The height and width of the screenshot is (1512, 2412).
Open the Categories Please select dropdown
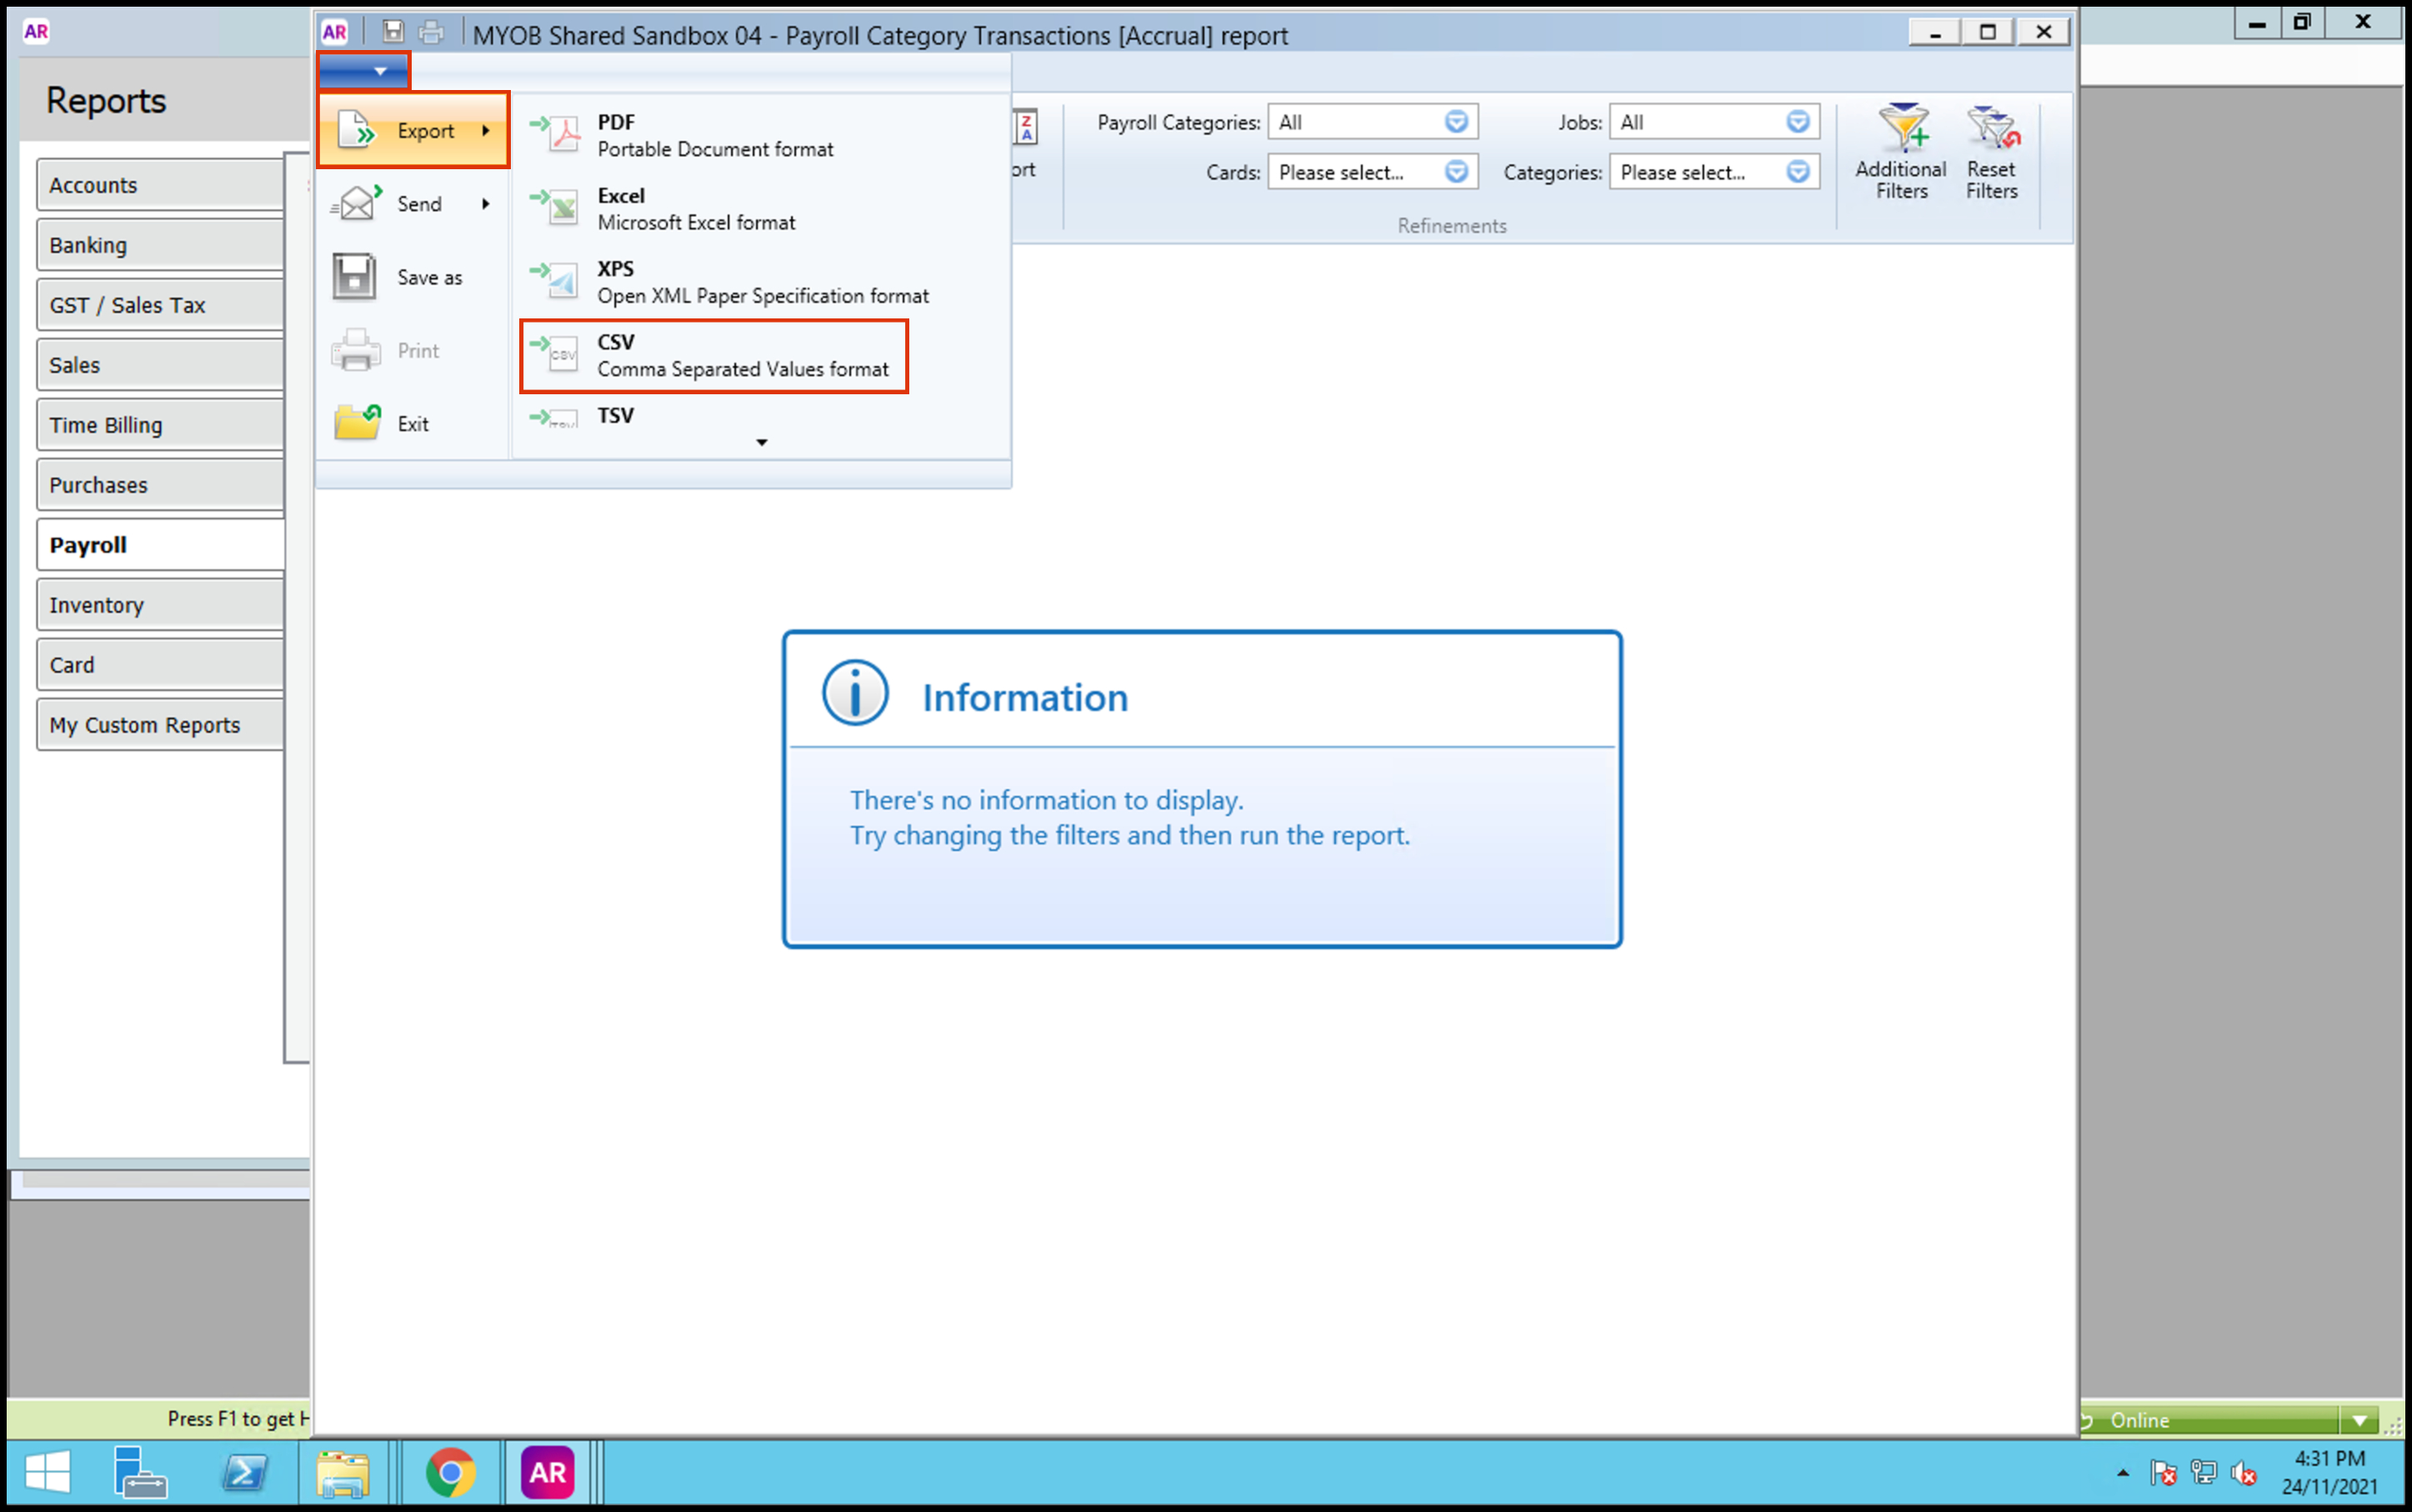(x=1797, y=172)
